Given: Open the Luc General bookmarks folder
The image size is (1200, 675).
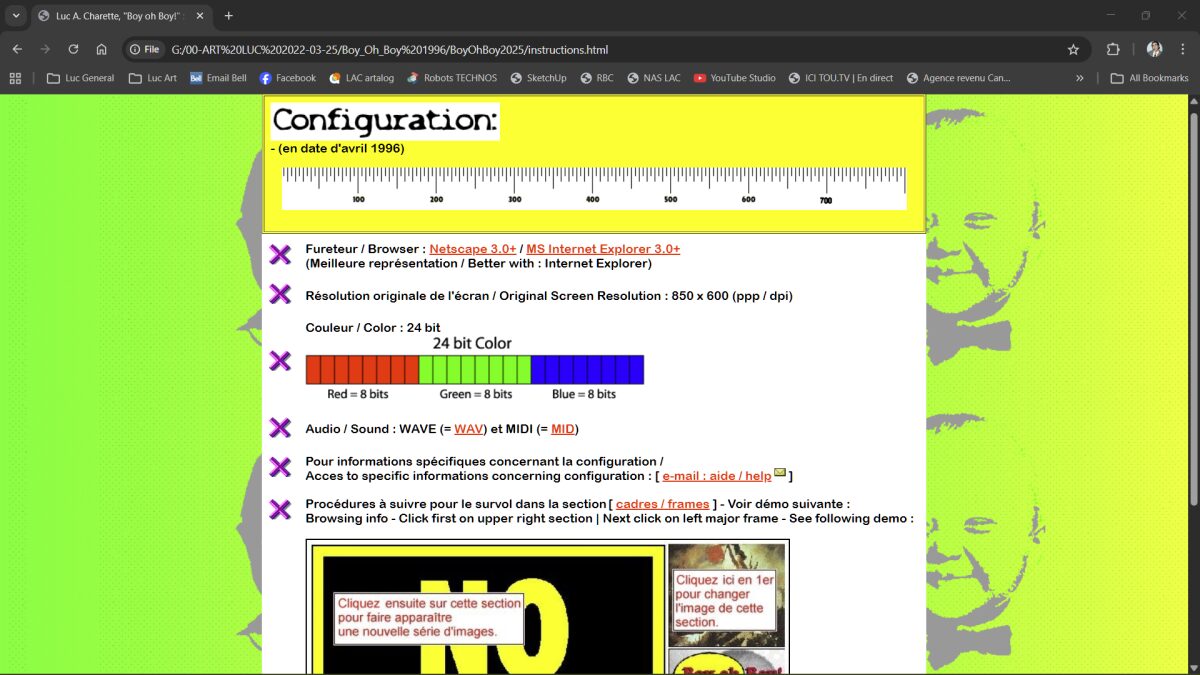Looking at the screenshot, I should pos(80,77).
